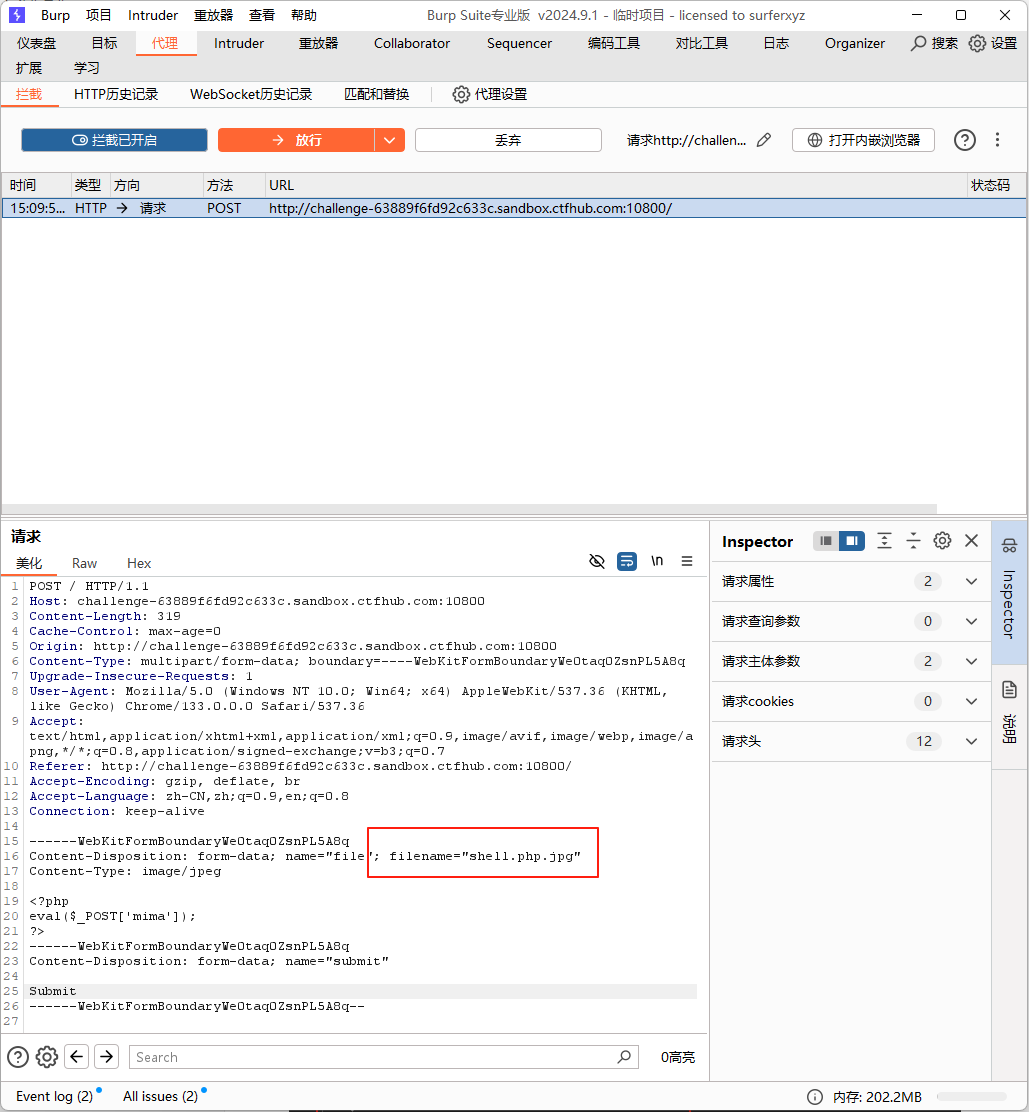Open All issues (2)
The height and width of the screenshot is (1112, 1029).
(160, 1096)
